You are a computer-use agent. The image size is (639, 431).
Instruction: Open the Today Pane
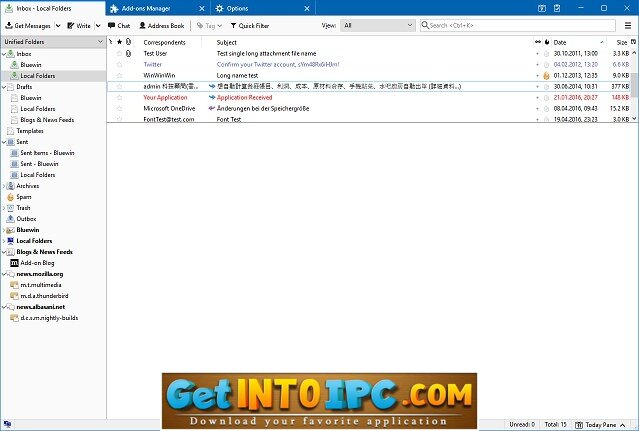(600, 425)
